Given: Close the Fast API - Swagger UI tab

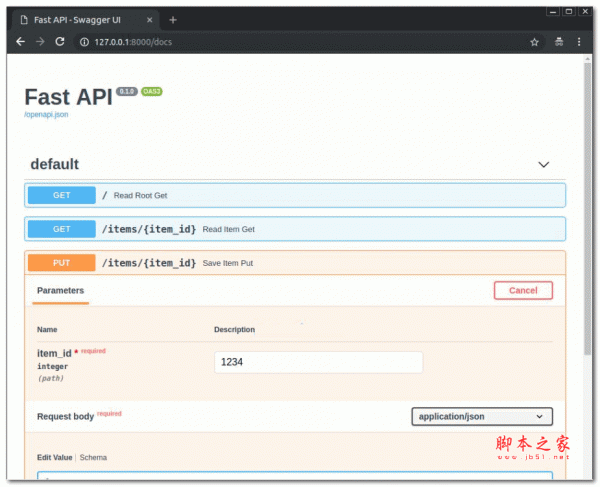Looking at the screenshot, I should (150, 20).
